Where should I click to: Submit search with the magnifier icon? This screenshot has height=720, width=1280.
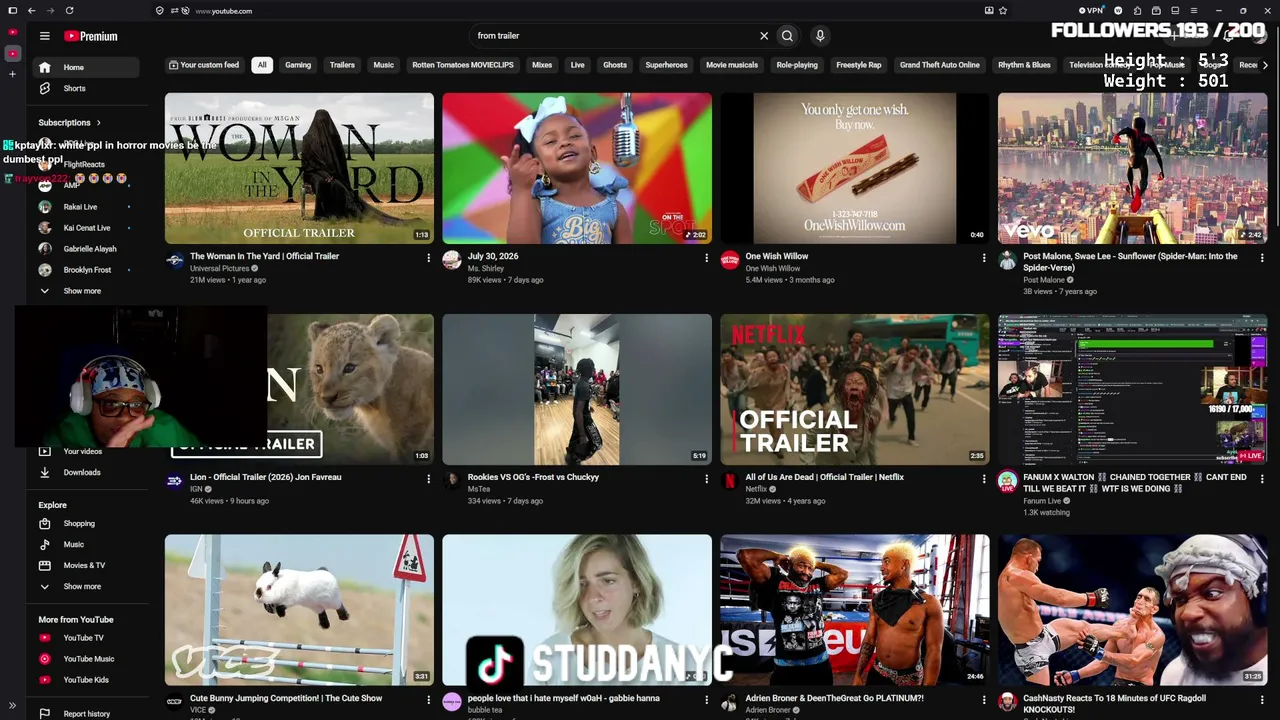tap(787, 36)
